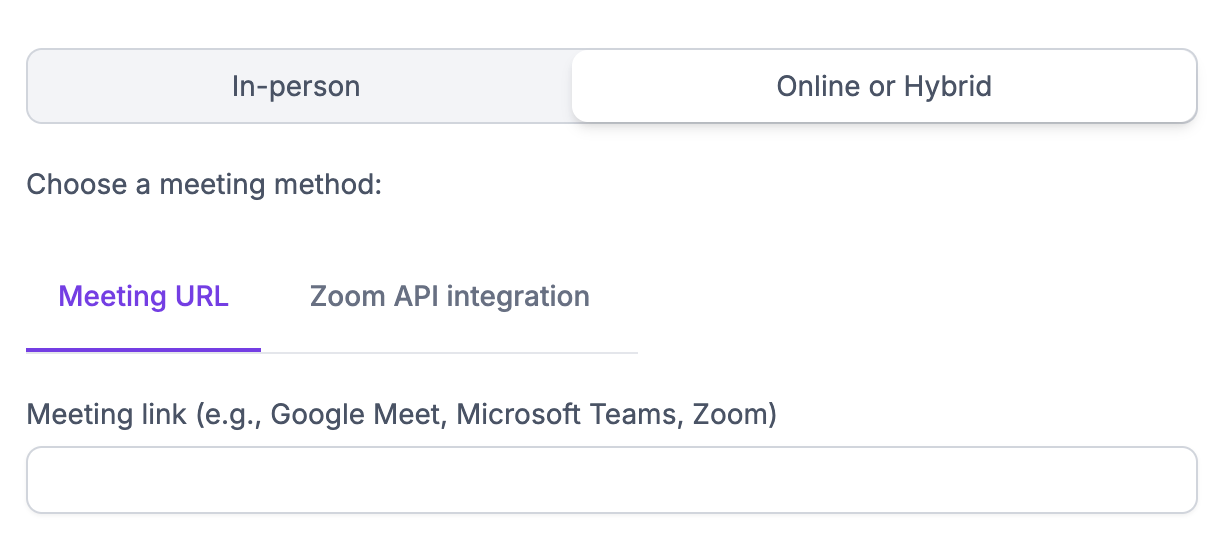
Task: Select the purple Meeting URL tab
Action: tap(143, 297)
